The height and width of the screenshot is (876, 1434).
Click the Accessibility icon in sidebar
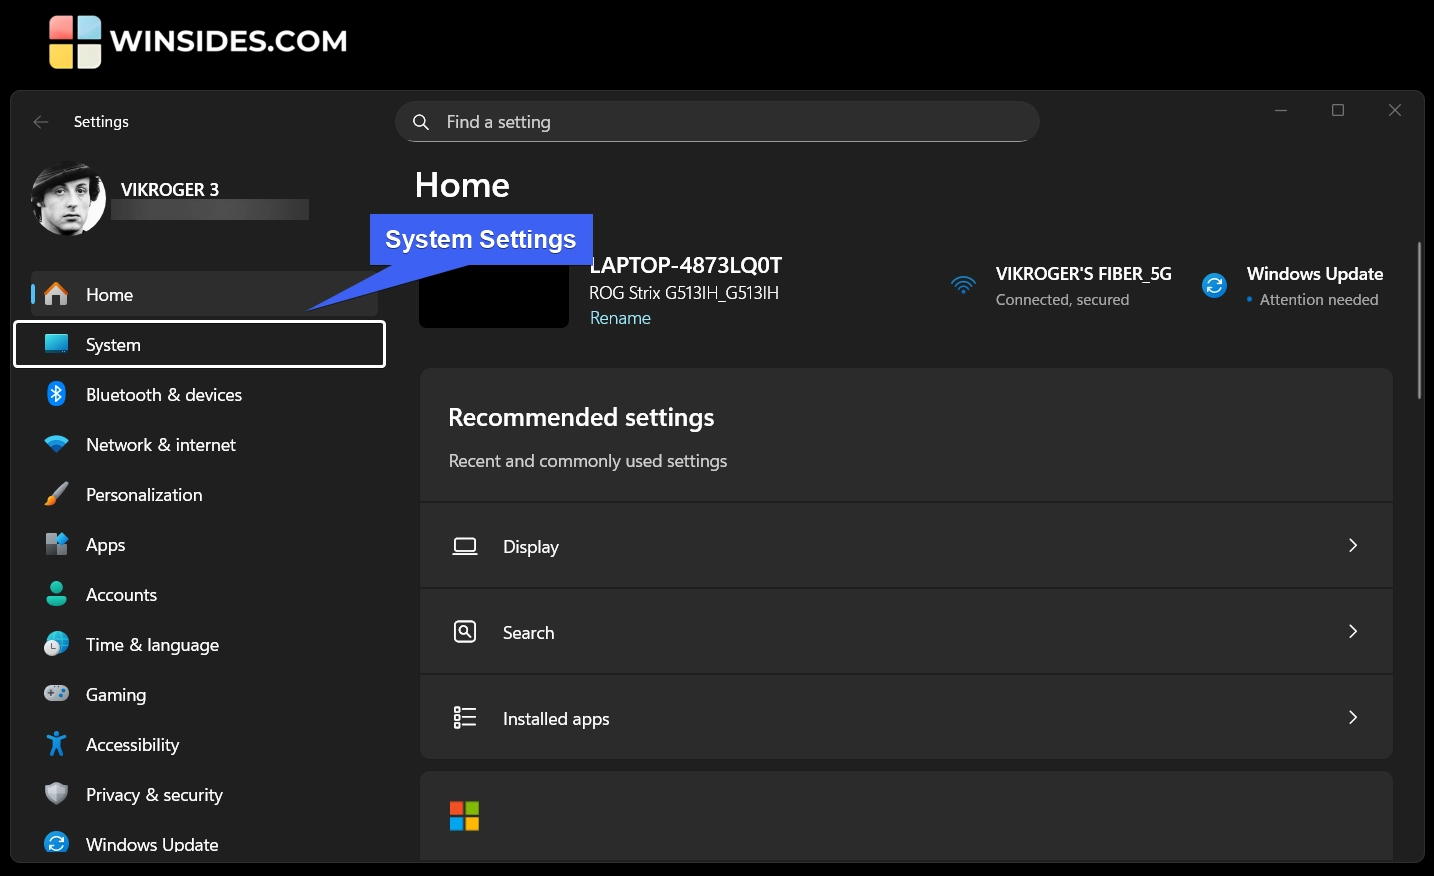tap(57, 744)
